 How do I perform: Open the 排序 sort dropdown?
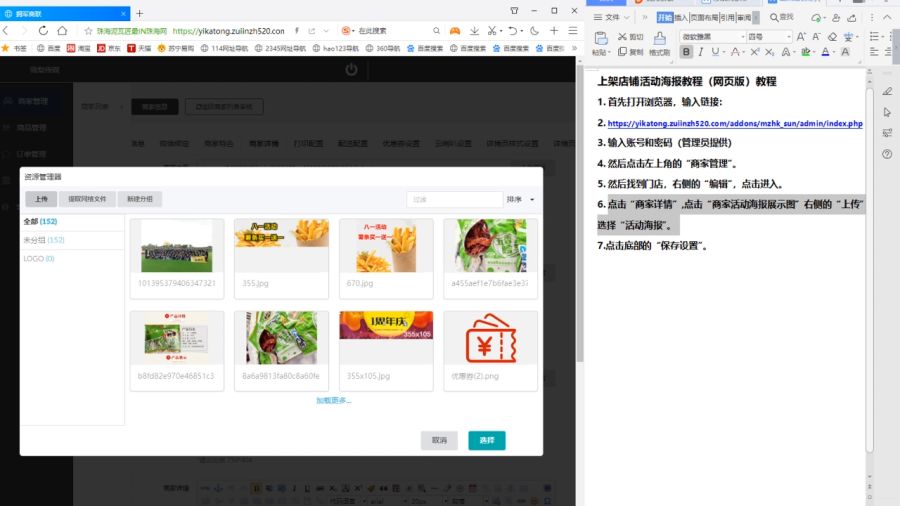[520, 199]
